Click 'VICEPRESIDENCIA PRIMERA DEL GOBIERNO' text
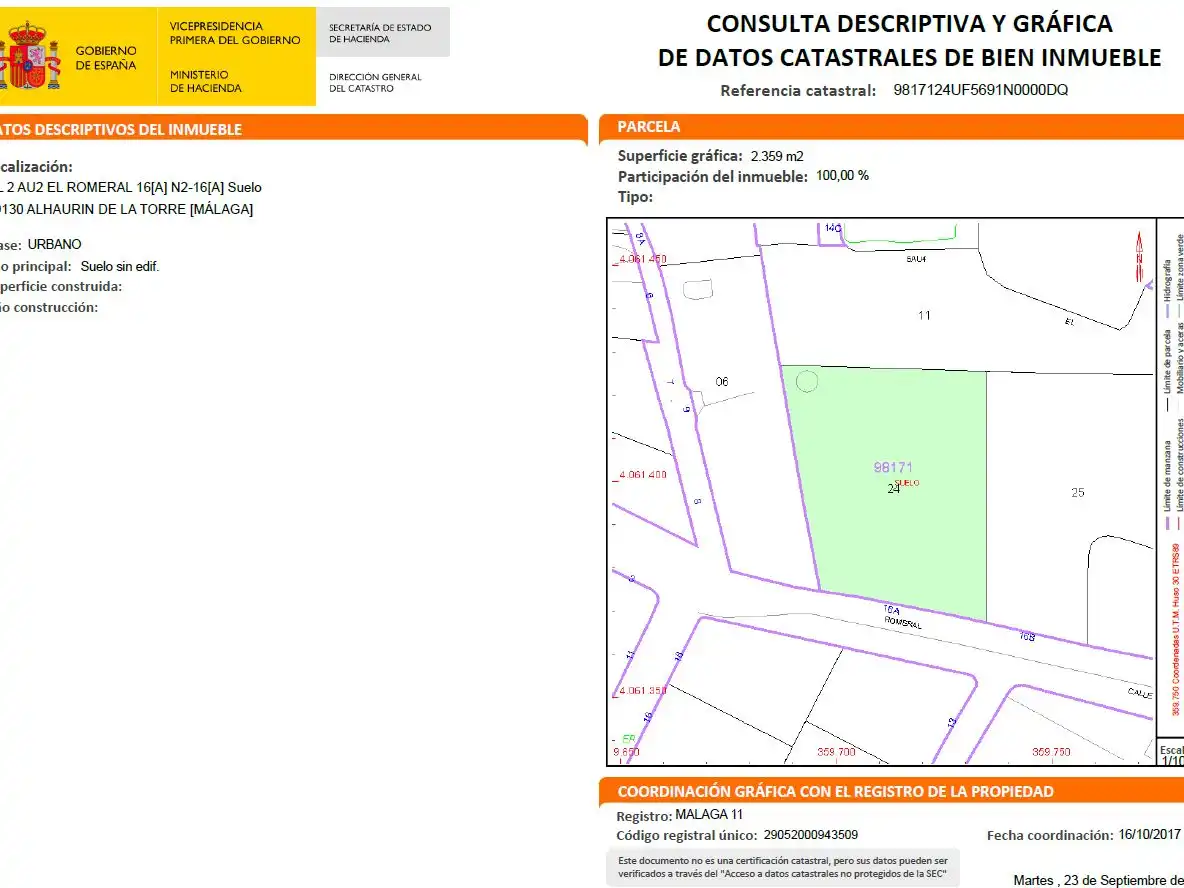 235,33
